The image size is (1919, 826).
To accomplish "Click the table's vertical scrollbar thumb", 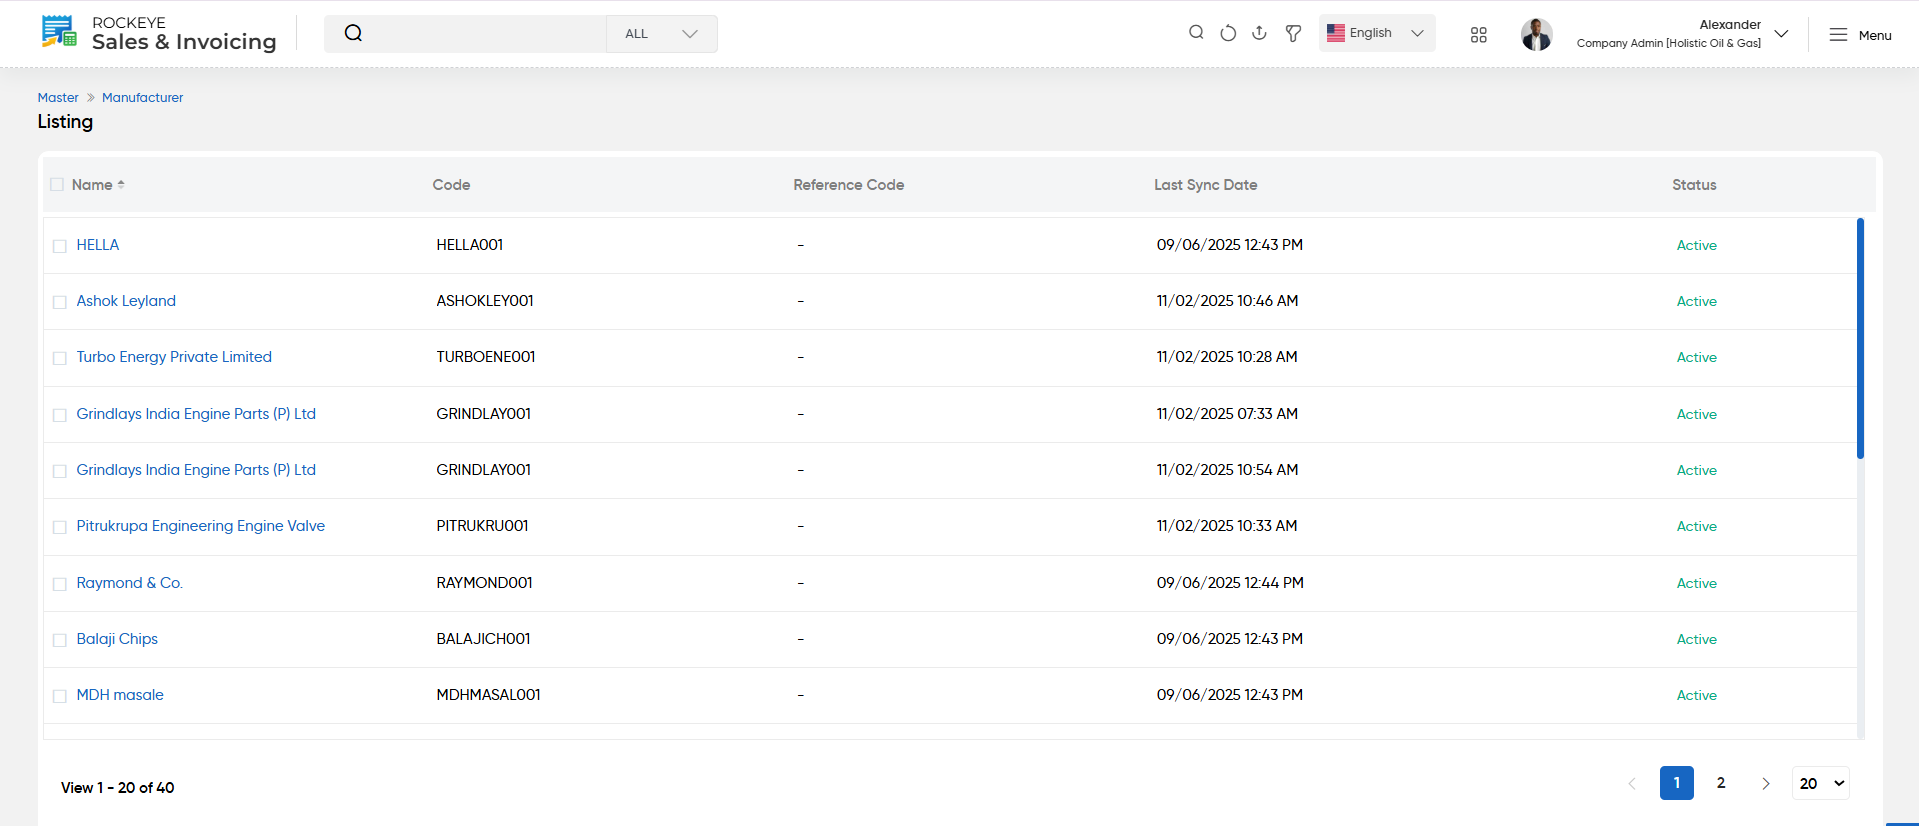I will coord(1860,338).
